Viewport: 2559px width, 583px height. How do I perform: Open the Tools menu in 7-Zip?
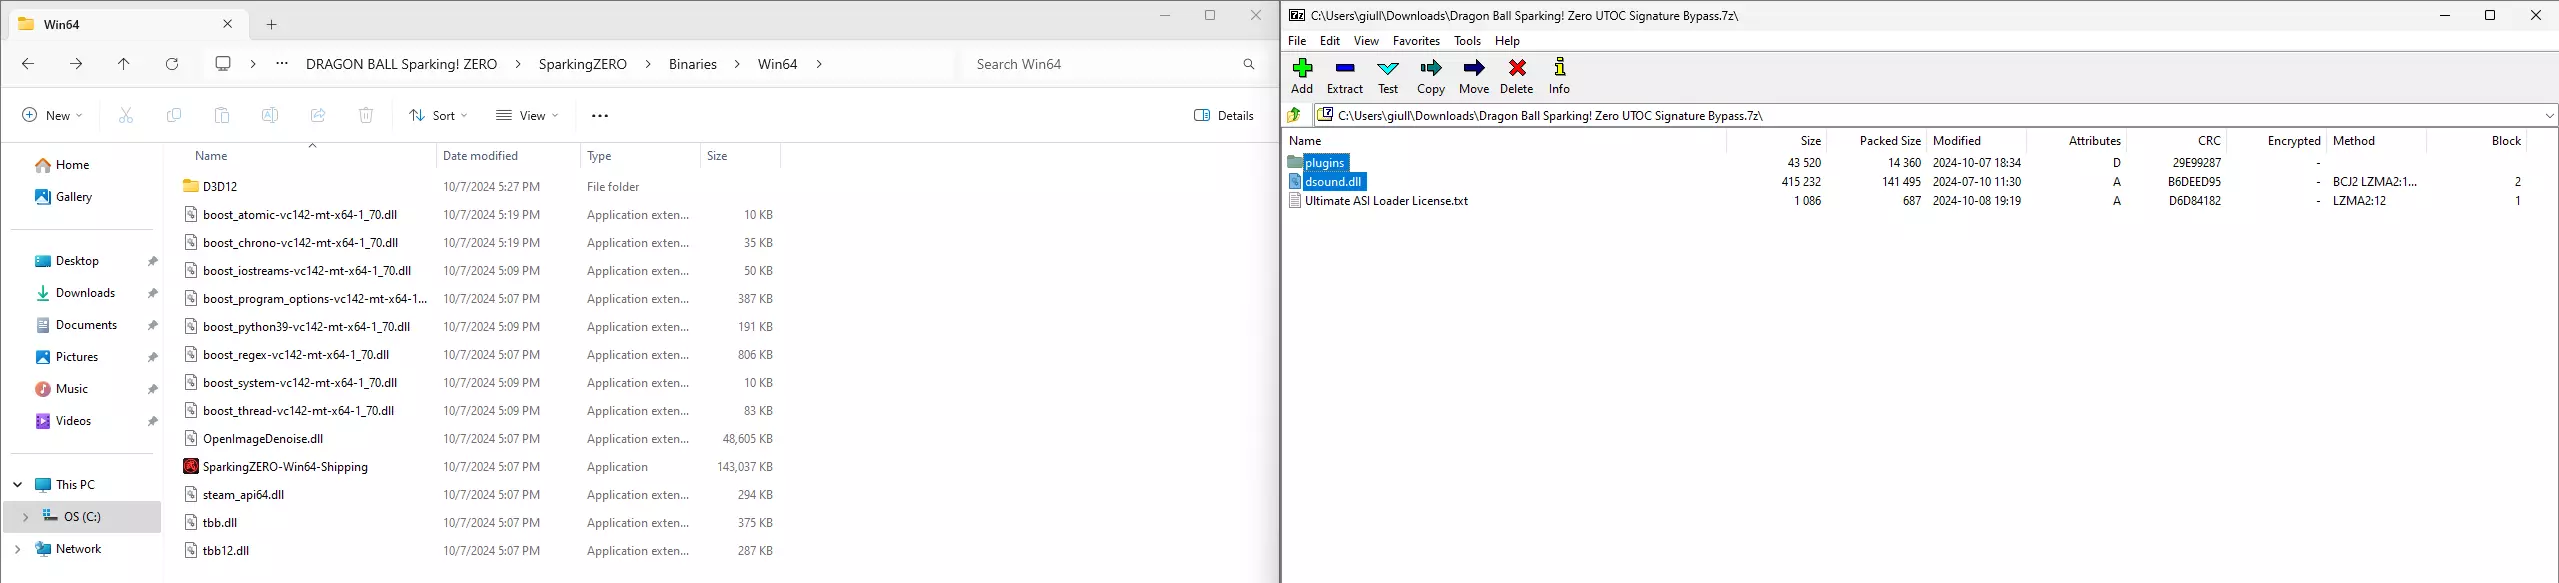tap(1467, 41)
